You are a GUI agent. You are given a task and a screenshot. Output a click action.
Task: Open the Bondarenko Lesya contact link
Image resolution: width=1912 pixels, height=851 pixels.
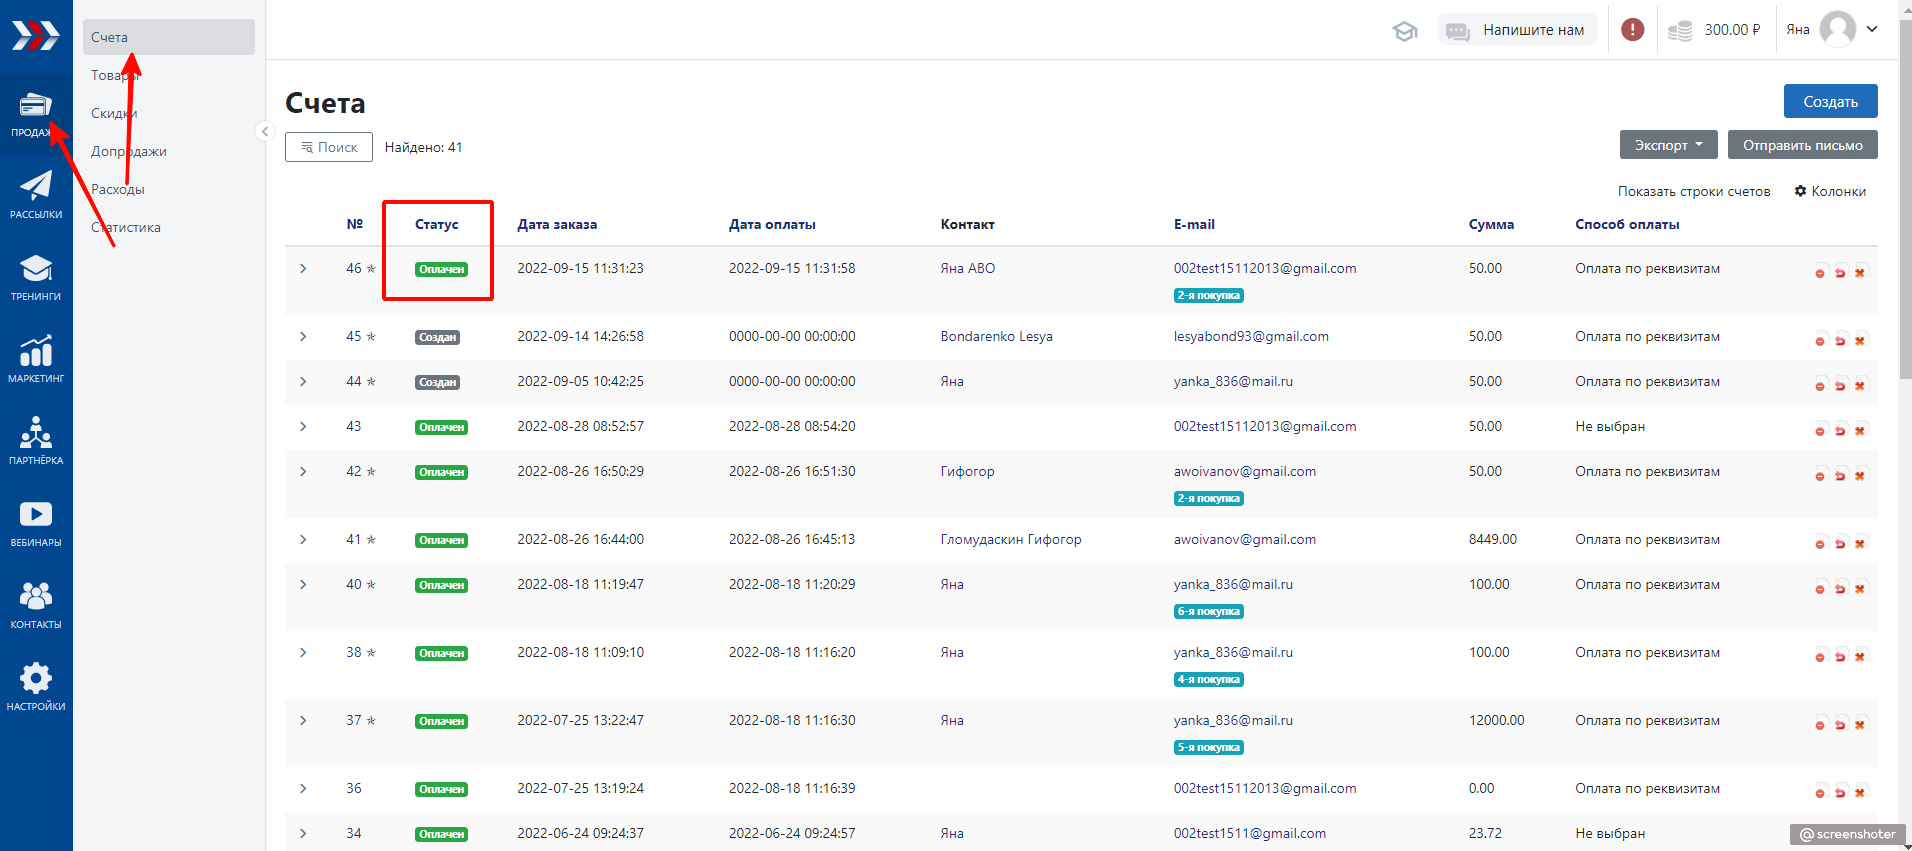(x=996, y=336)
